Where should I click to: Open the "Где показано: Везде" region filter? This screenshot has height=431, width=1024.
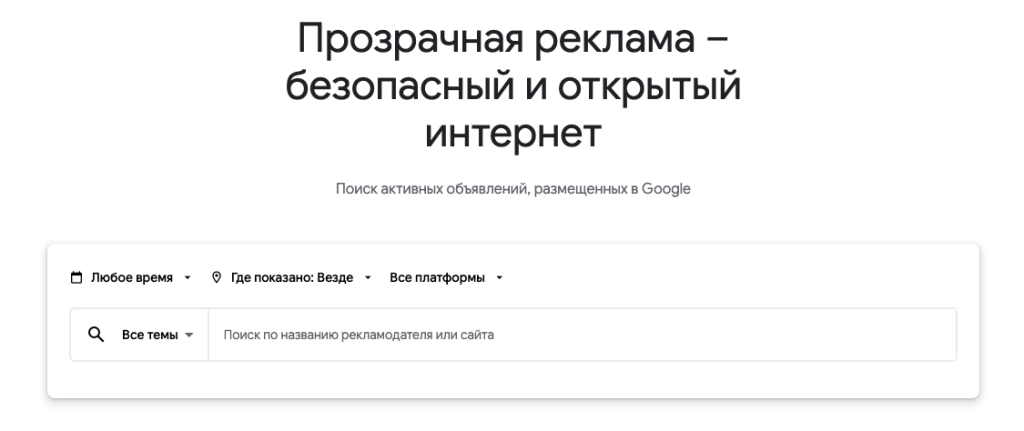pyautogui.click(x=291, y=278)
